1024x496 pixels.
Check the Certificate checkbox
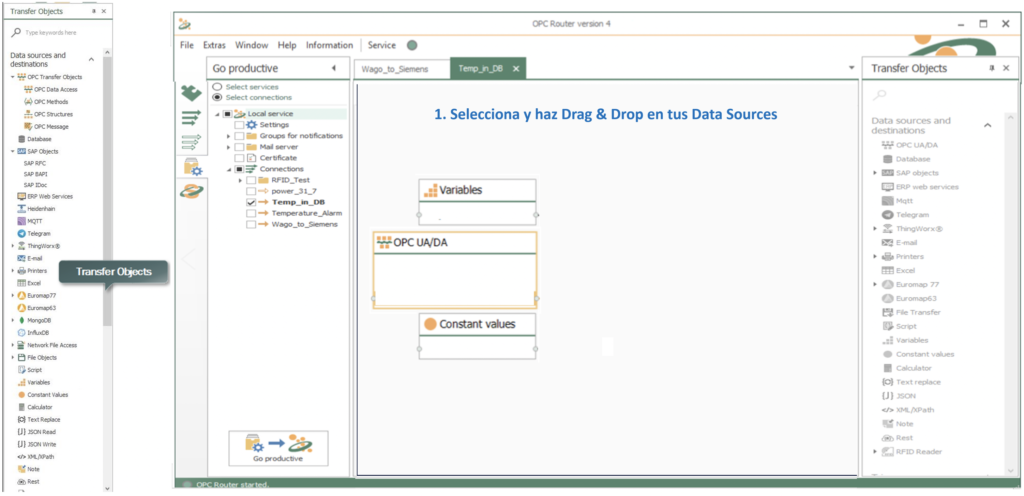tap(239, 158)
